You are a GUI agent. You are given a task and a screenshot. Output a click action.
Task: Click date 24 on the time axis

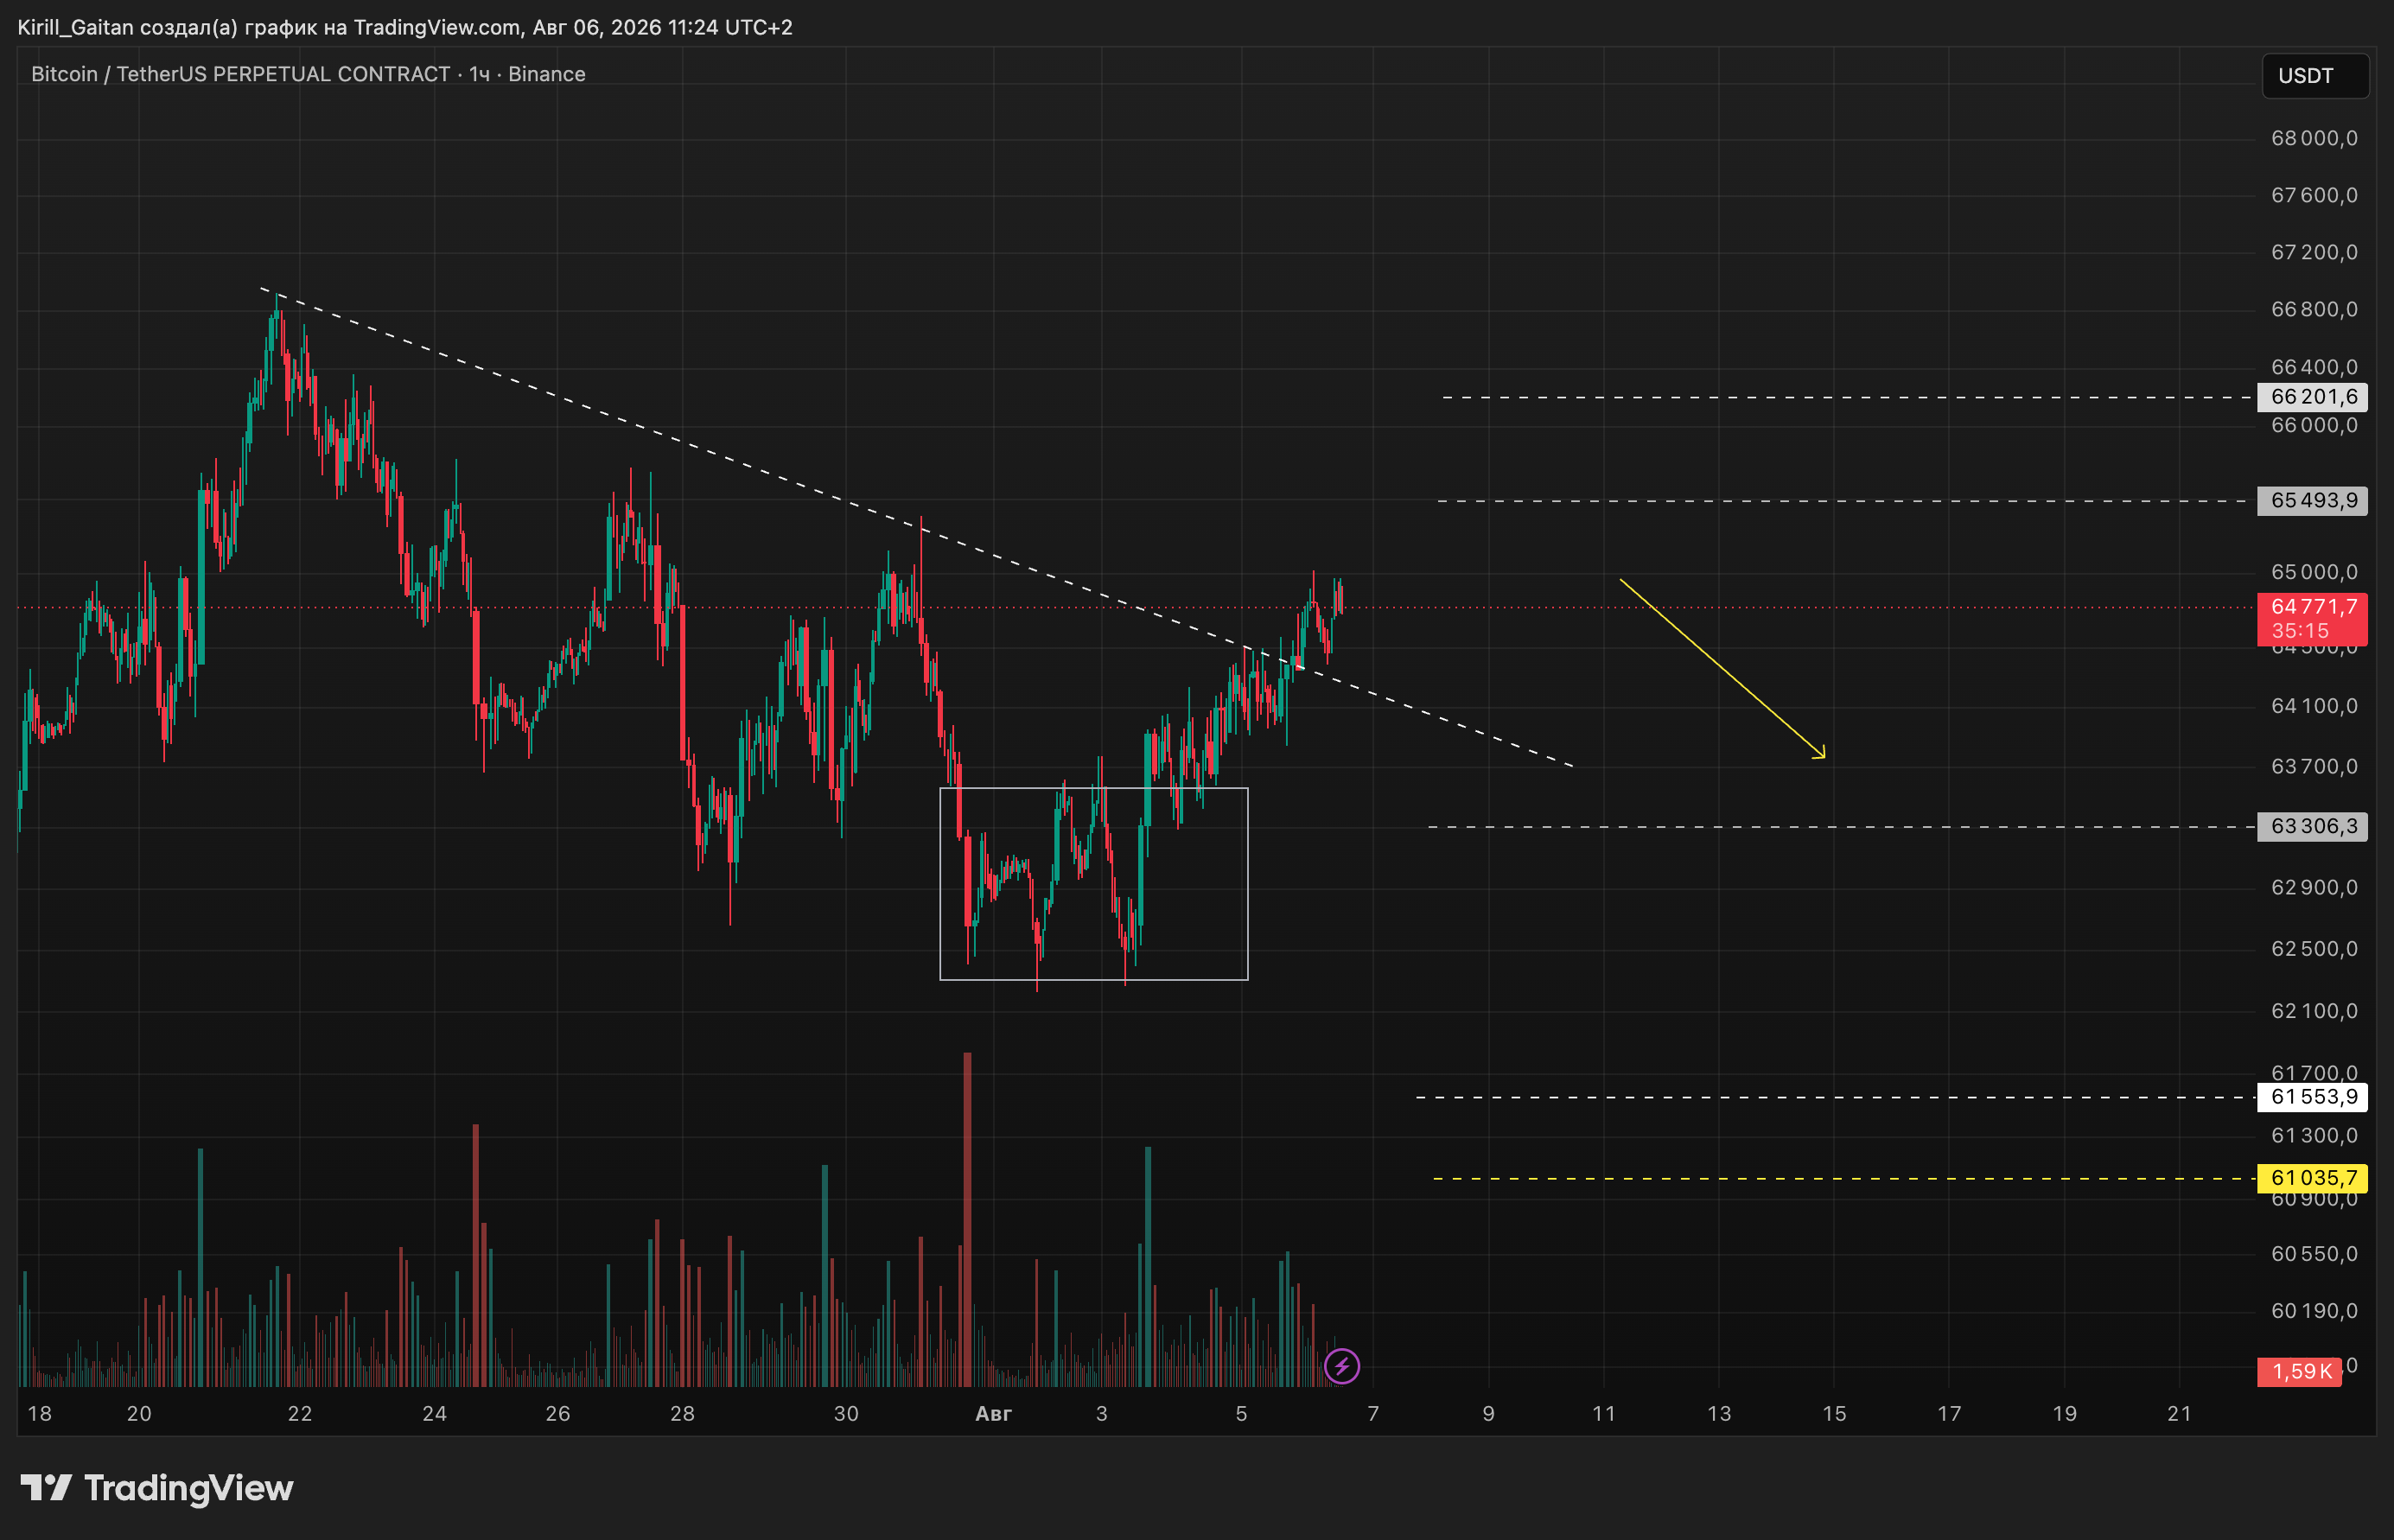(435, 1413)
